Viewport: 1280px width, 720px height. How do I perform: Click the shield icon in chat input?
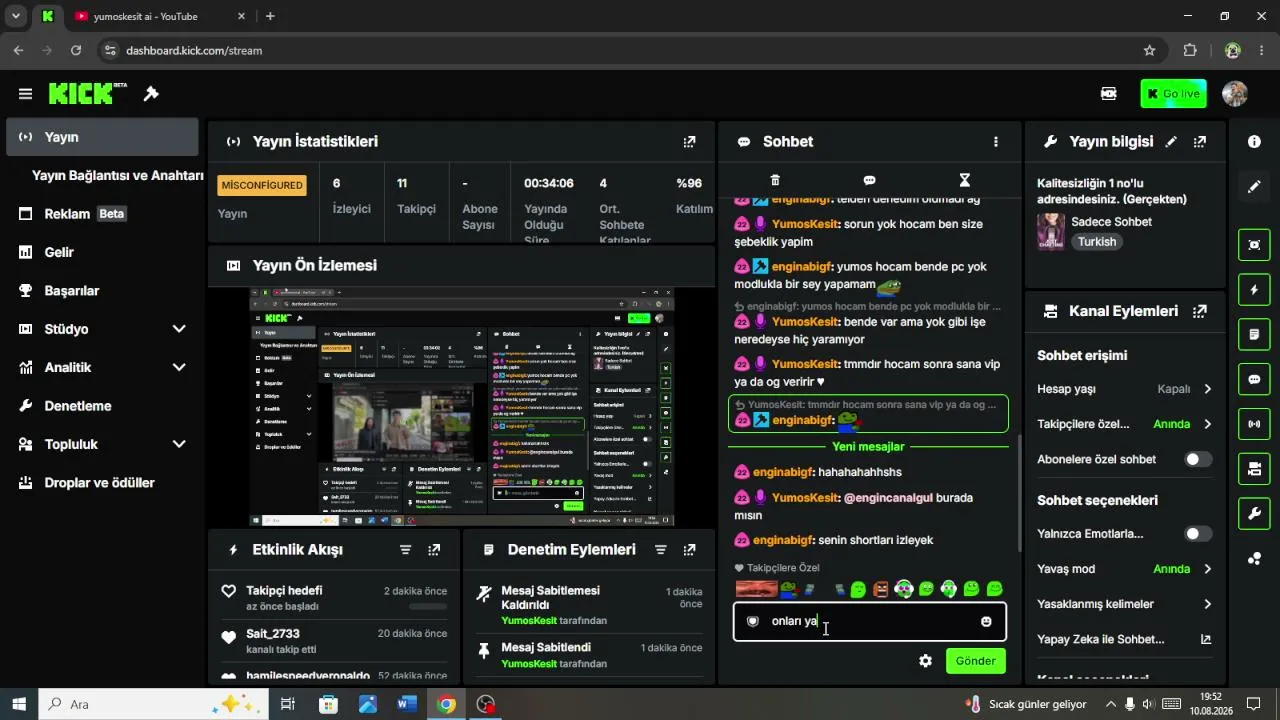(753, 622)
